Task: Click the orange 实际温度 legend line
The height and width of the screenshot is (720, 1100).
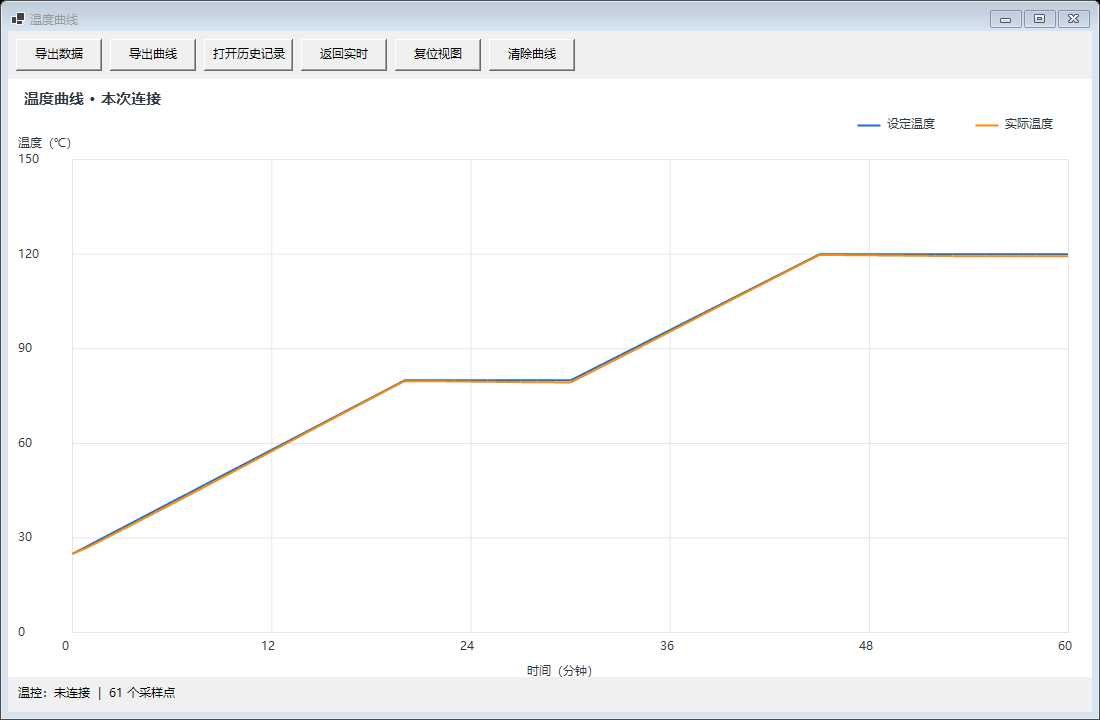Action: pos(986,125)
